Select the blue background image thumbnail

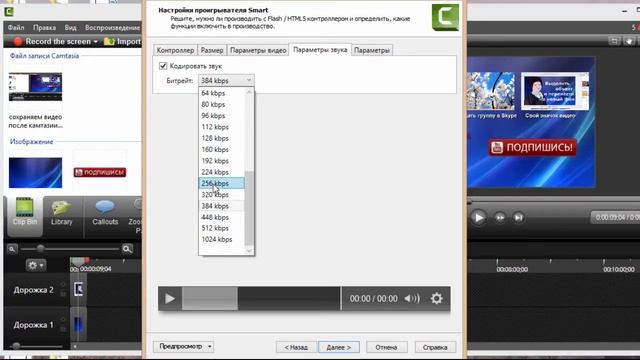36,172
